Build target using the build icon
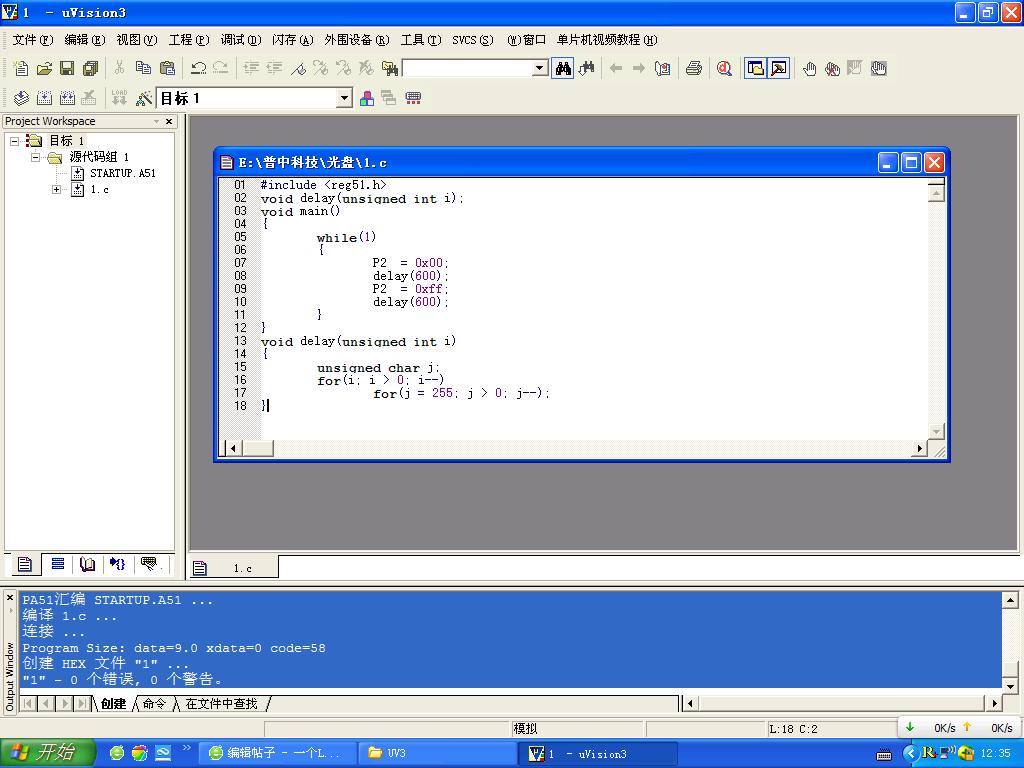Viewport: 1024px width, 768px height. point(44,98)
